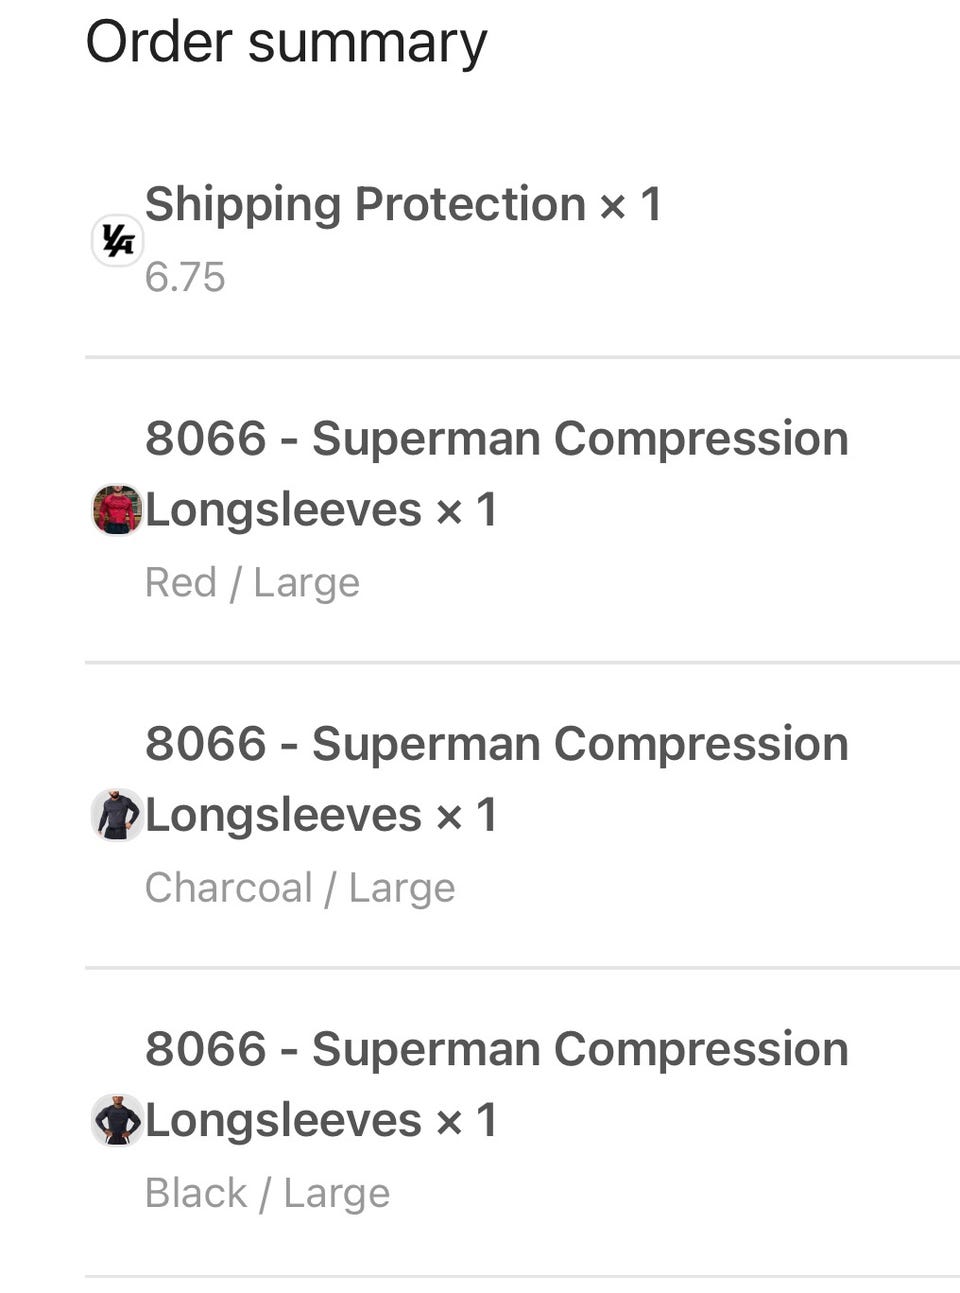Open the Superman Compression item above Charcoal / Large
960x1293 pixels.
pos(497,779)
